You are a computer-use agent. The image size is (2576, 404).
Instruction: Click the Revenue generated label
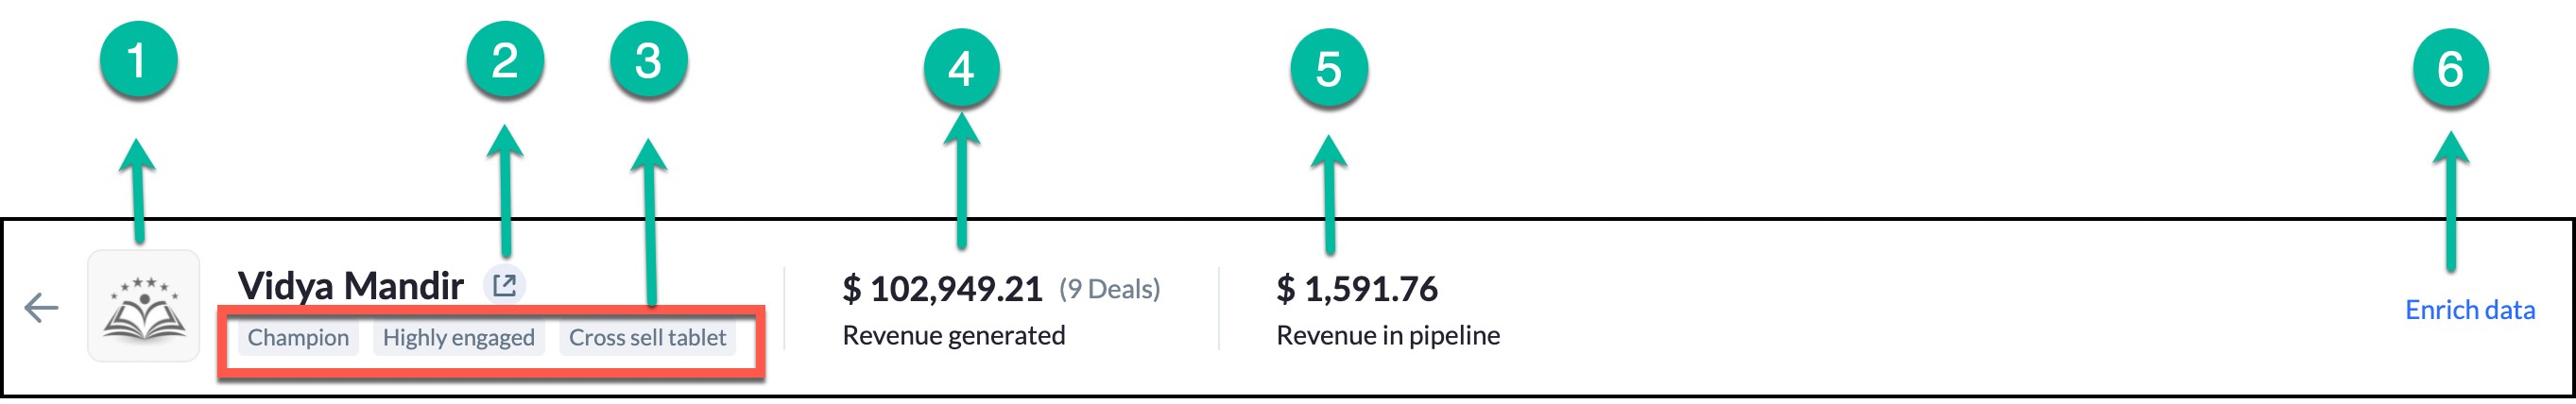point(953,335)
